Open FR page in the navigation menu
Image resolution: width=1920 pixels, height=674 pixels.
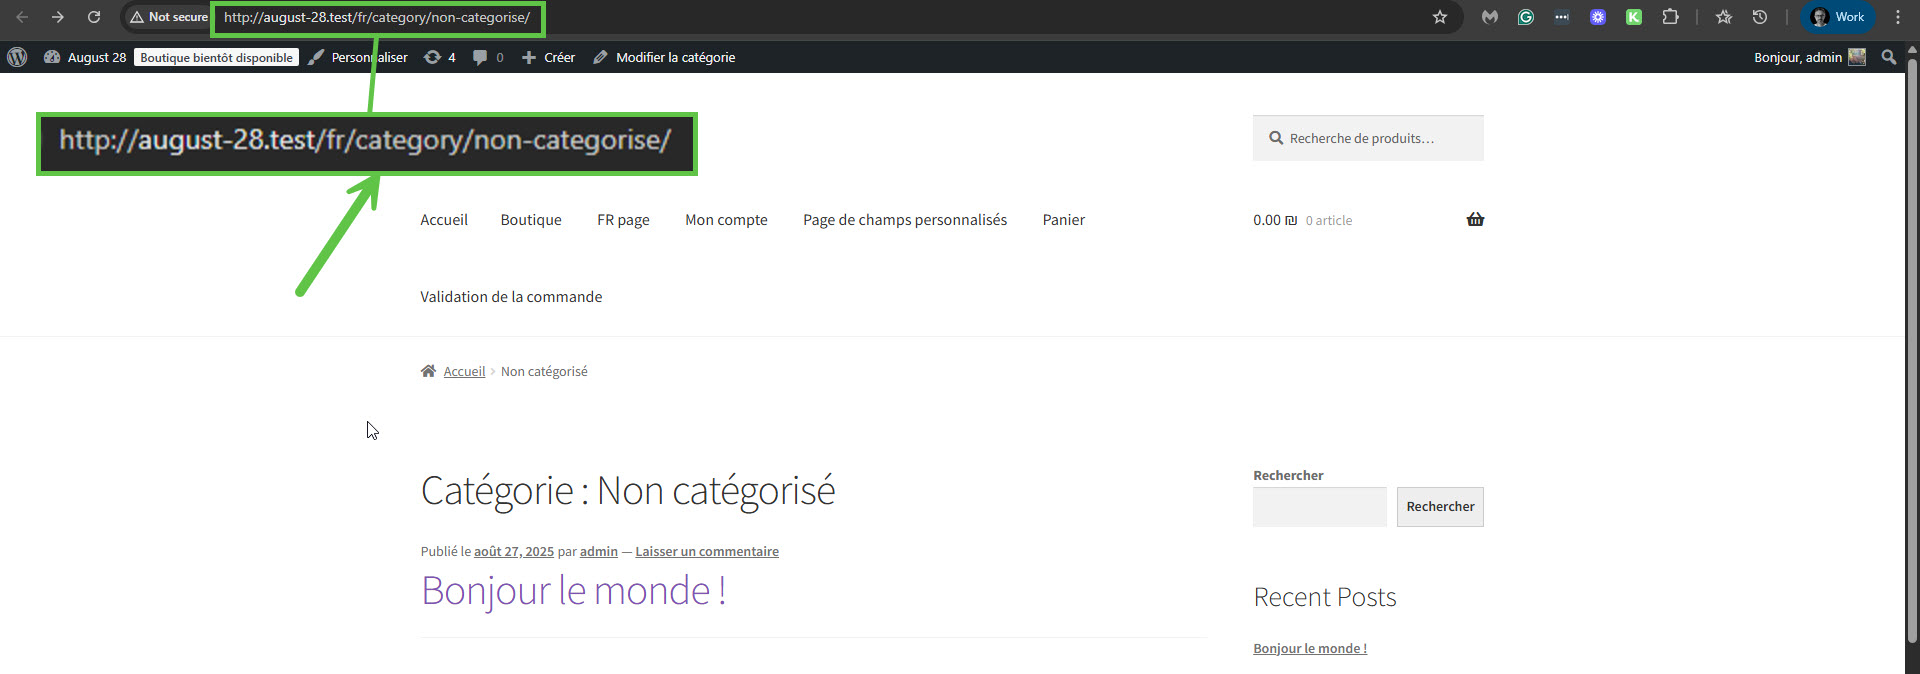[623, 220]
